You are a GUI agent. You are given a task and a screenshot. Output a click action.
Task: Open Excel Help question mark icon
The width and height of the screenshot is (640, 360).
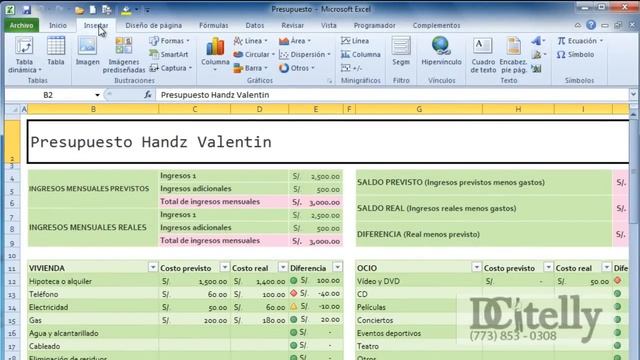(x=591, y=25)
